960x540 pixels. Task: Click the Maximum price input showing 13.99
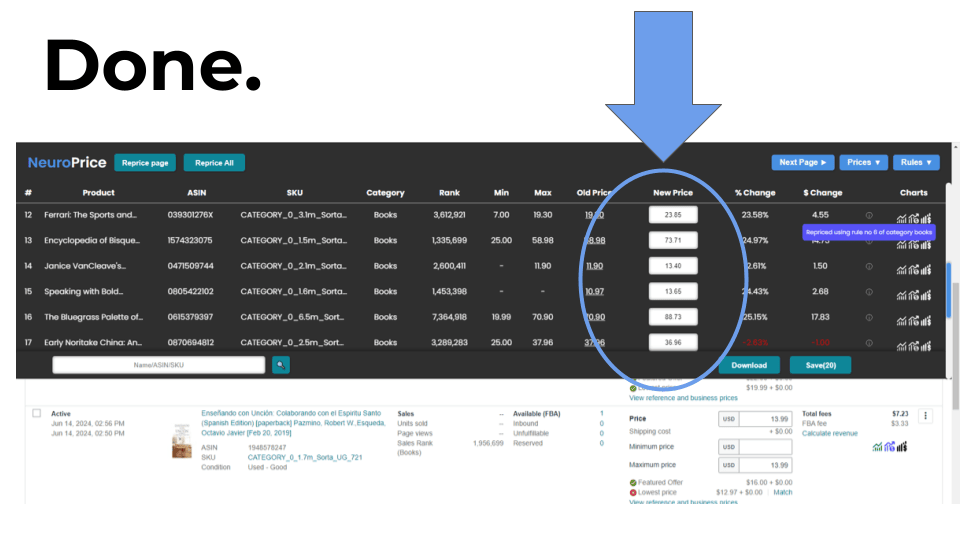[765, 465]
